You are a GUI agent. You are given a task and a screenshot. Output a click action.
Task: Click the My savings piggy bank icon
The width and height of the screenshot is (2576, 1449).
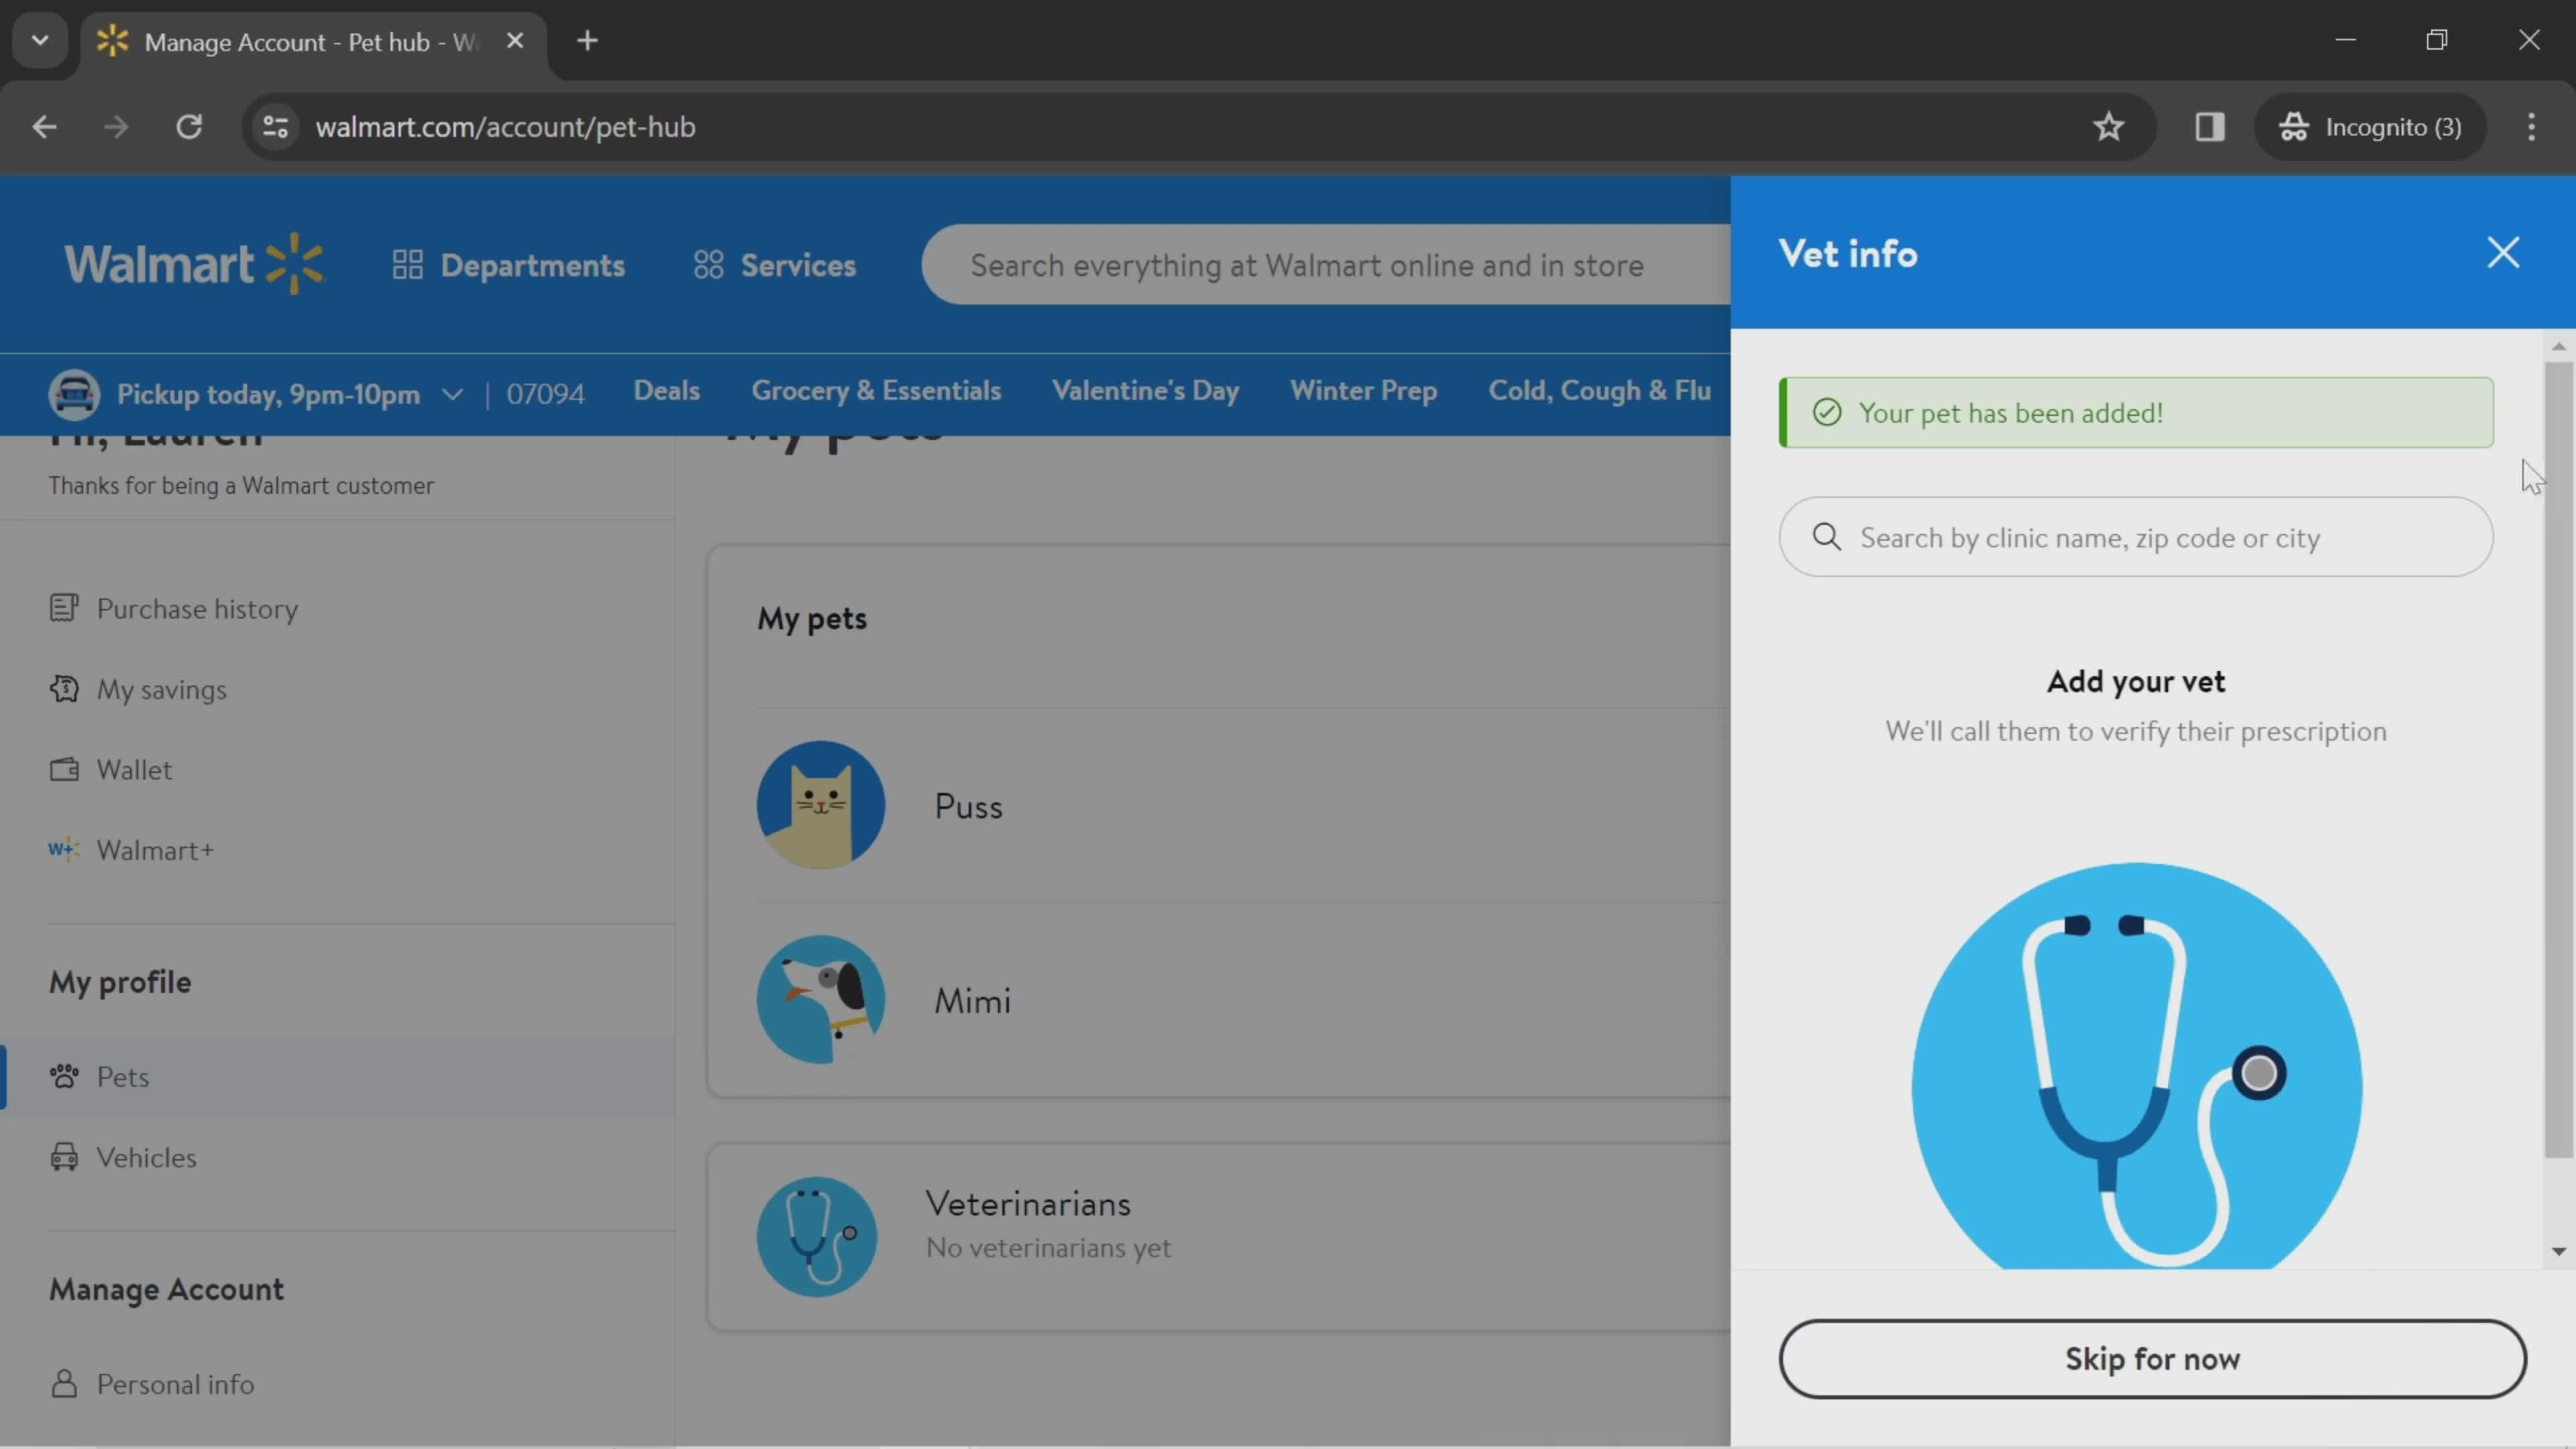coord(64,689)
